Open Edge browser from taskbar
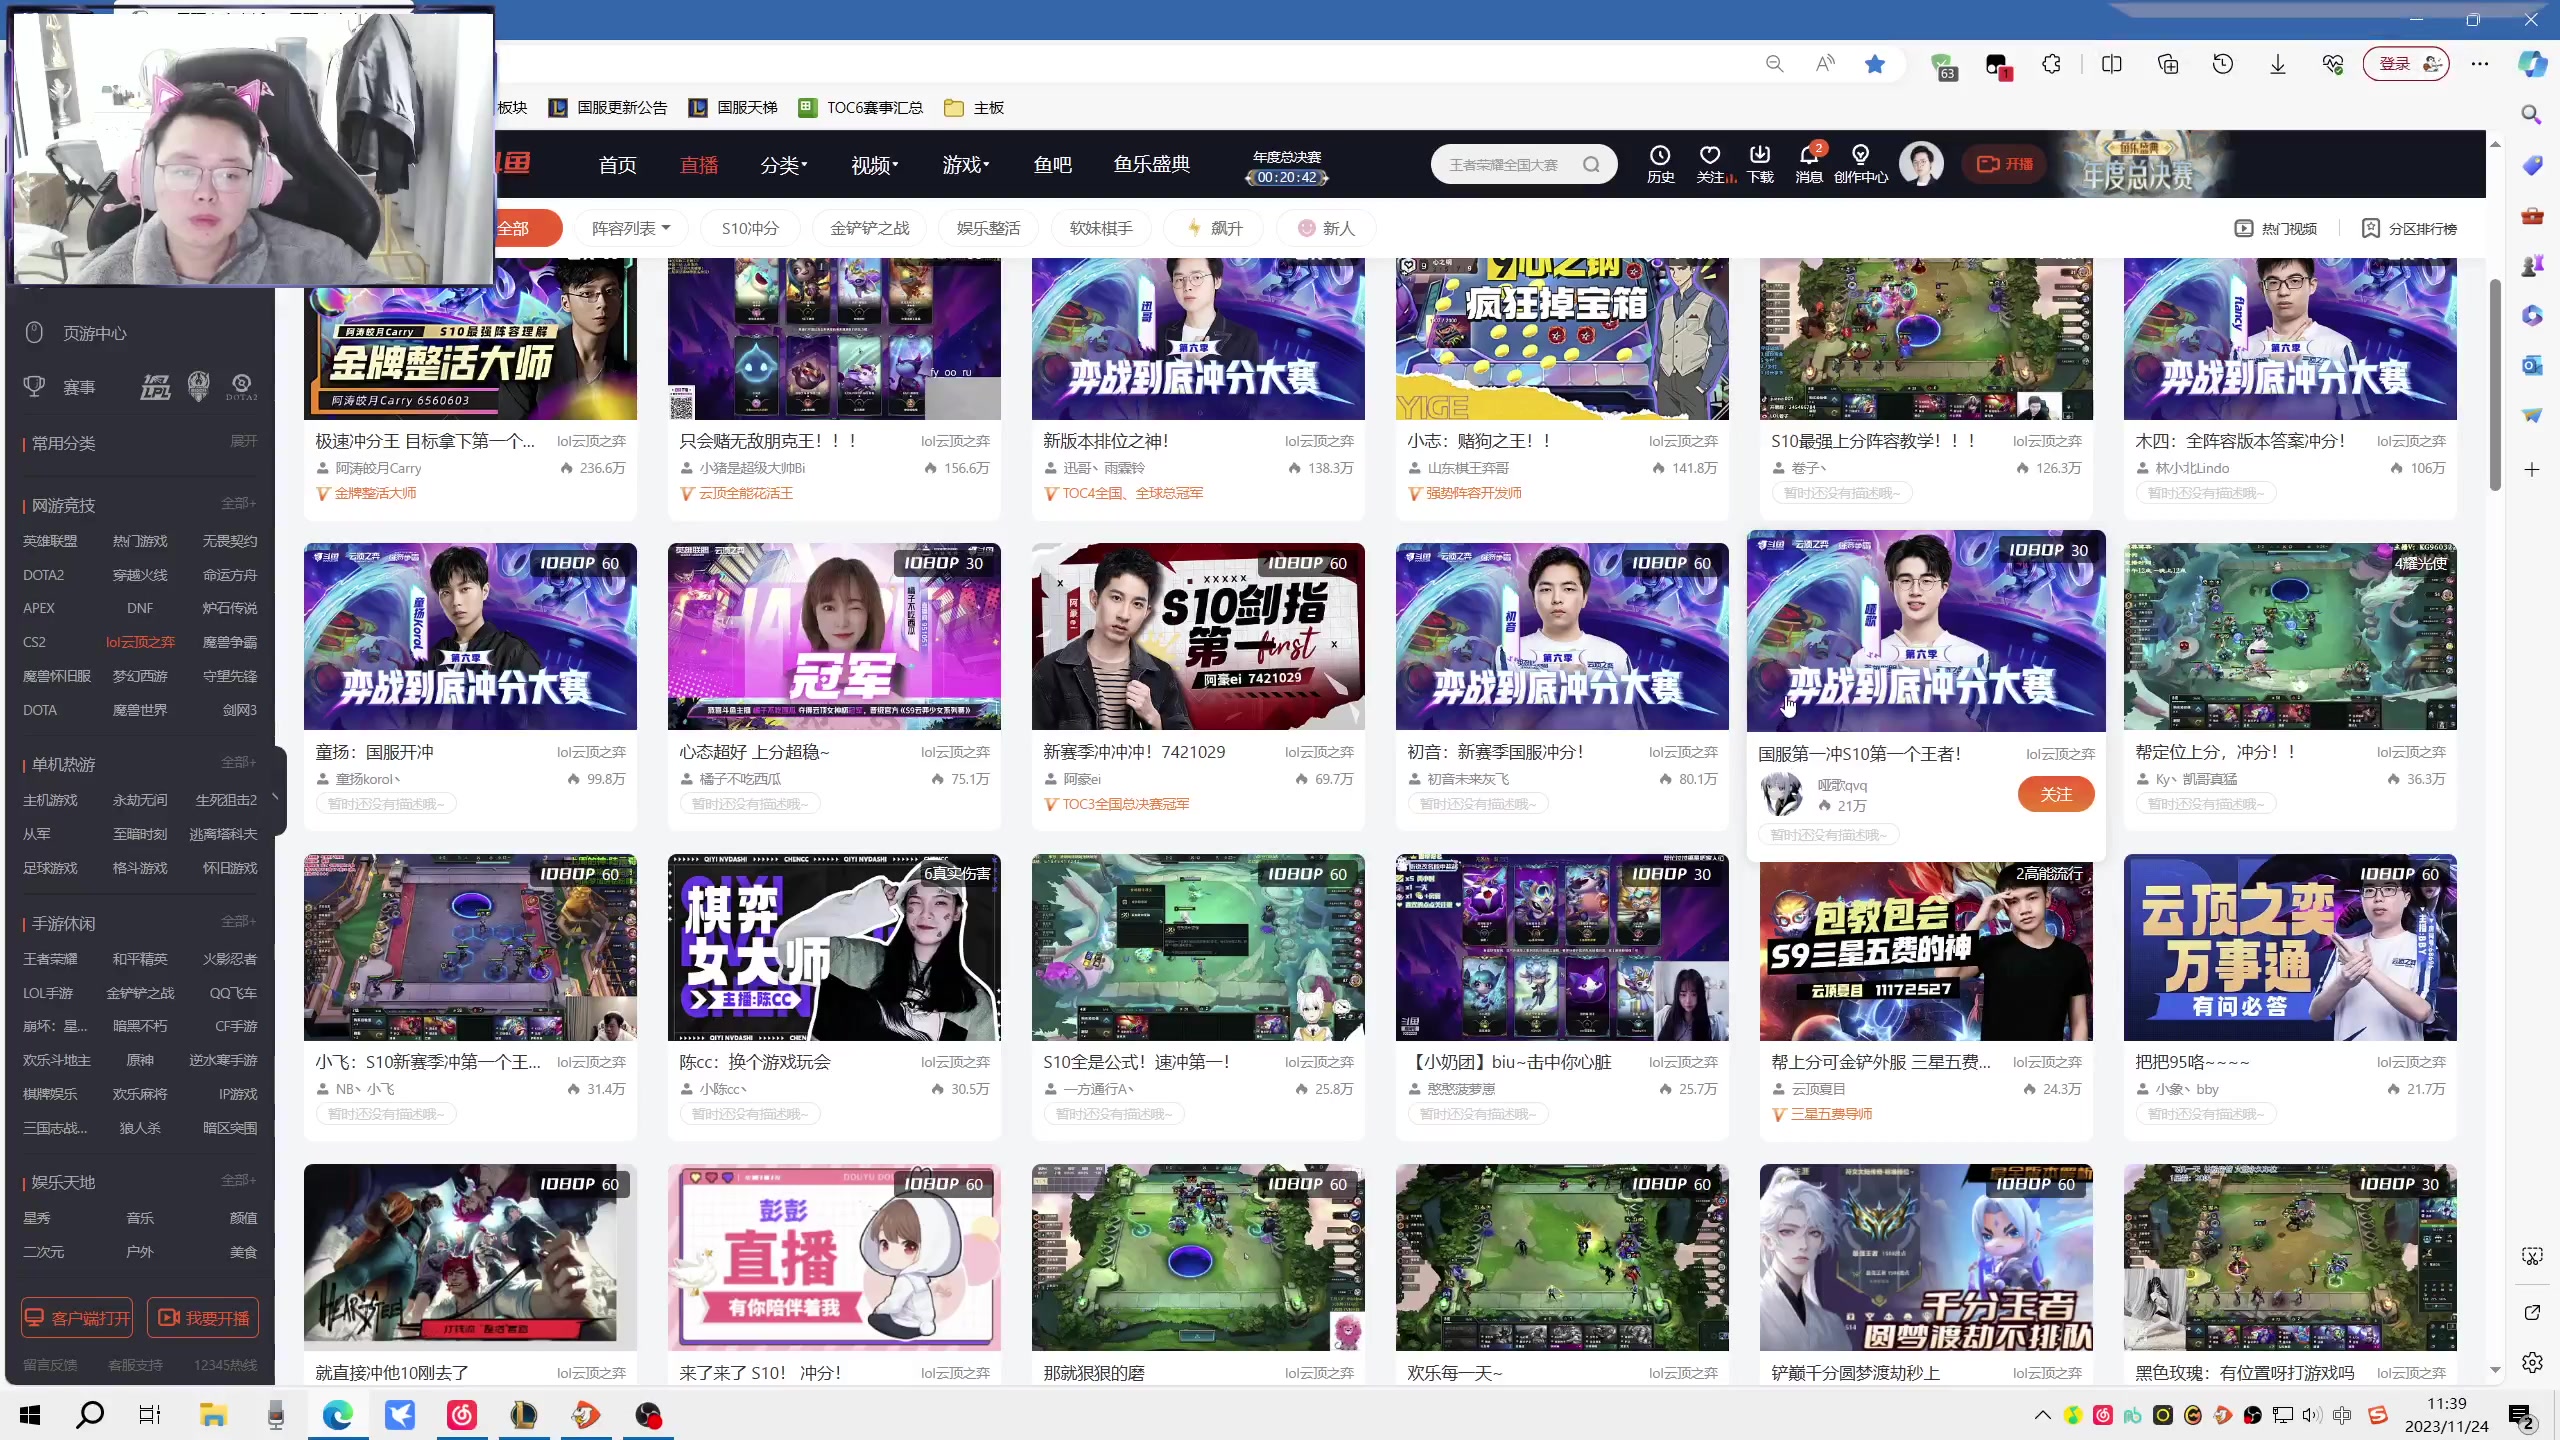Screen dimensions: 2560x1440 pyautogui.click(x=338, y=1415)
